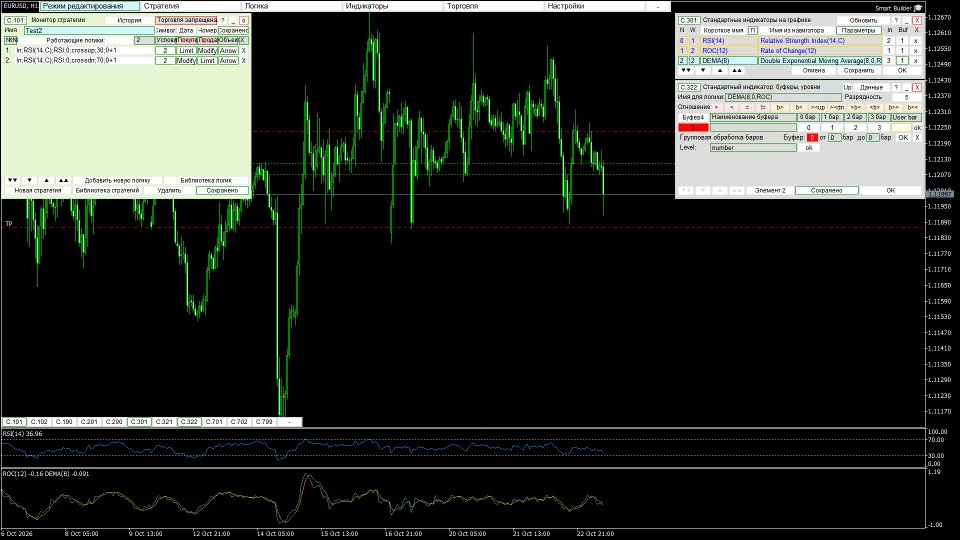This screenshot has width=960, height=540.
Task: Toggle the Объем column header
Action: [228, 40]
